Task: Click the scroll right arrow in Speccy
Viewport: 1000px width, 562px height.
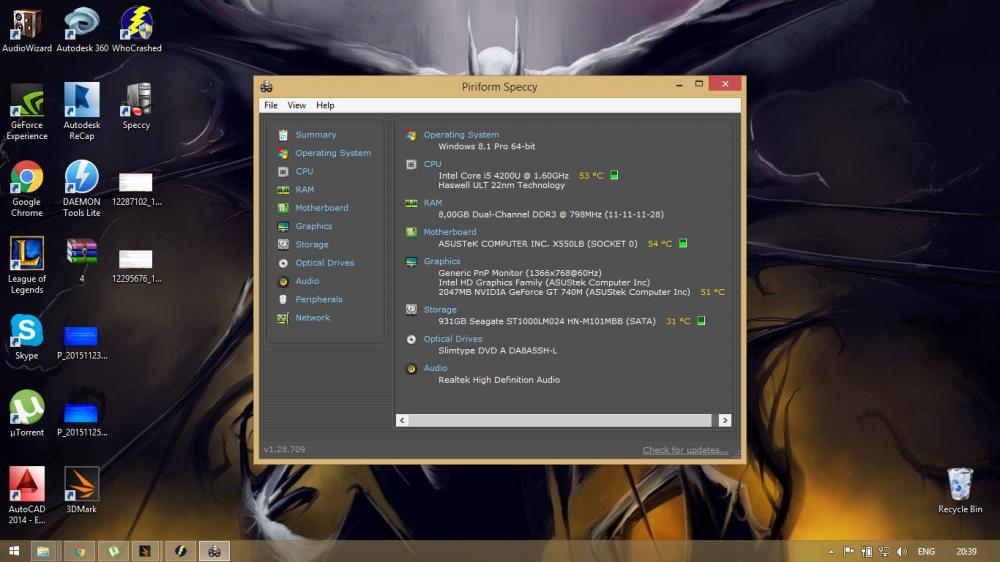Action: (x=724, y=420)
